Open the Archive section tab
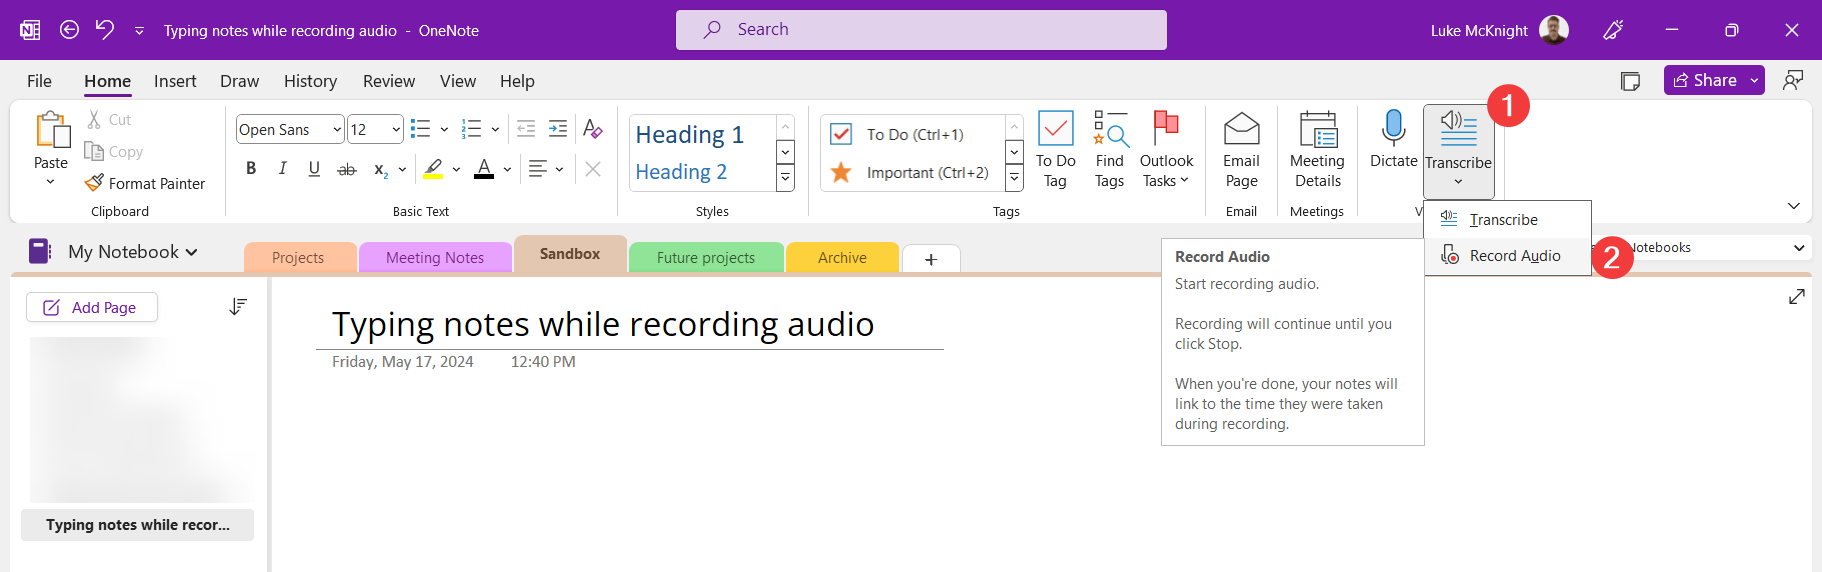This screenshot has height=572, width=1822. pyautogui.click(x=842, y=258)
